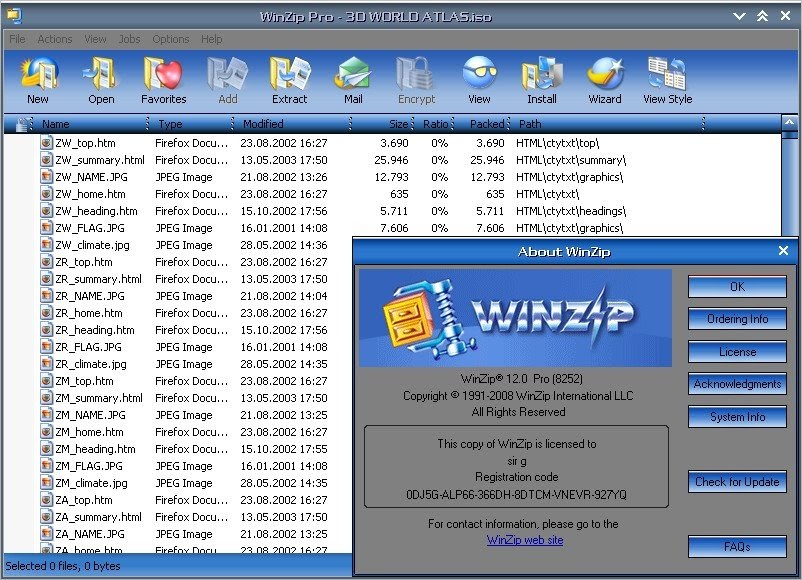Click the Check for Update button
The height and width of the screenshot is (580, 802).
(x=737, y=482)
